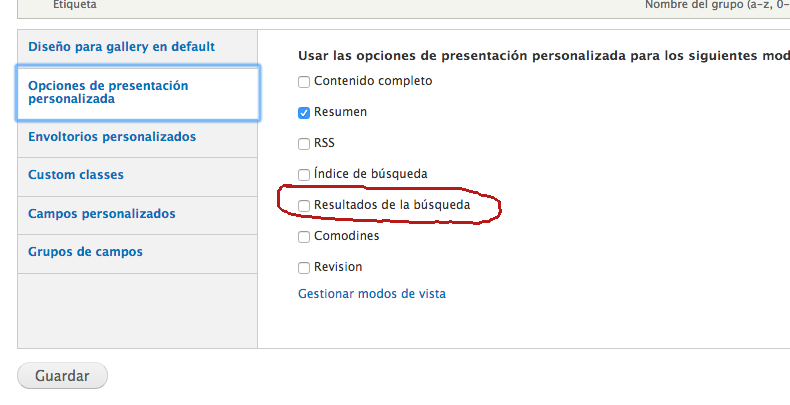This screenshot has height=405, width=790.
Task: Show the Grupos de campos tab
Action: pos(85,252)
